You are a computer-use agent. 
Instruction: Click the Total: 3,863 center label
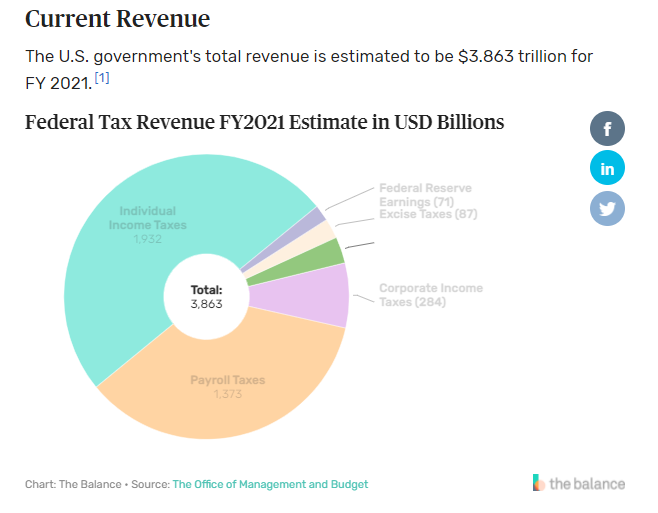(206, 297)
